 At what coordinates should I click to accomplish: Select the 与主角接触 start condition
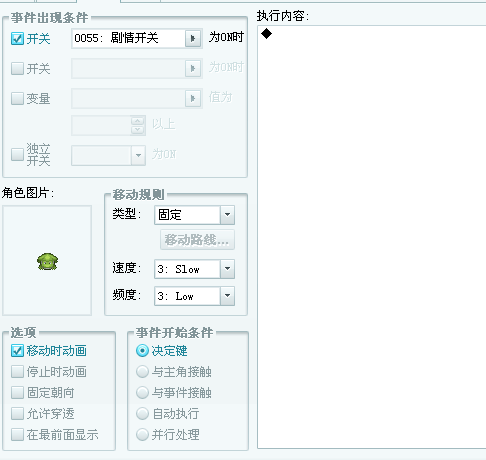142,372
